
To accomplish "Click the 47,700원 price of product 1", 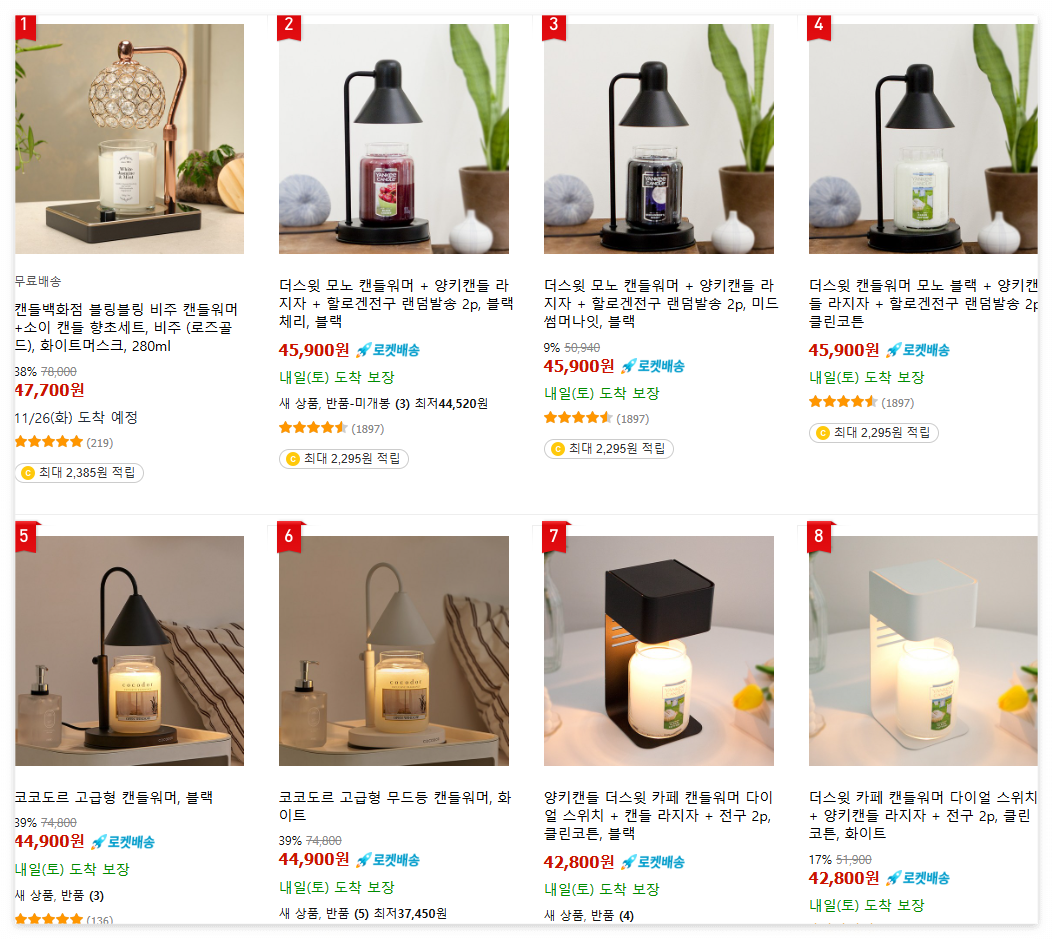I will point(50,390).
